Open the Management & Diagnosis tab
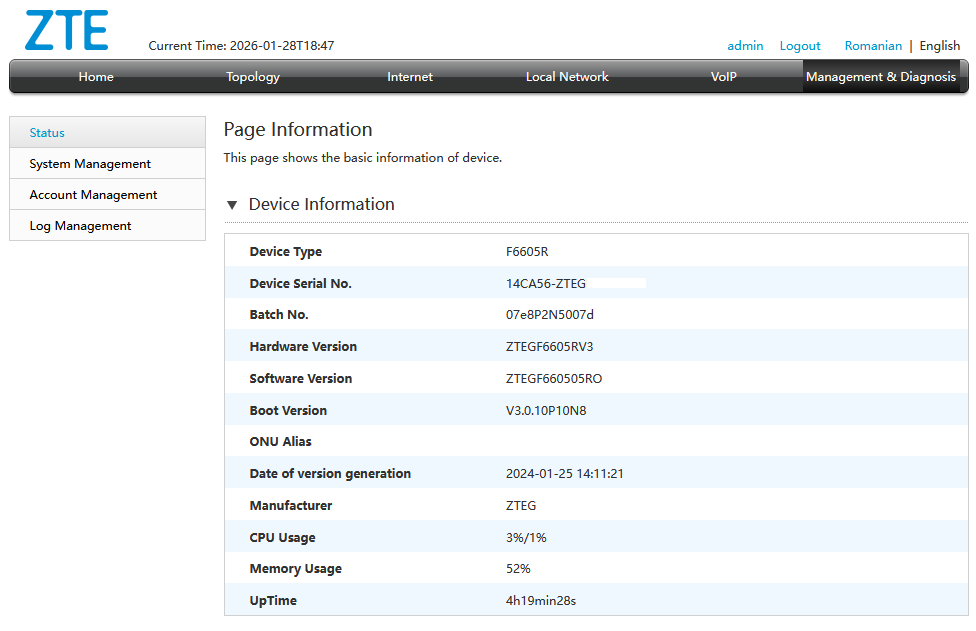Screen dimensions: 976x631 point(884,76)
